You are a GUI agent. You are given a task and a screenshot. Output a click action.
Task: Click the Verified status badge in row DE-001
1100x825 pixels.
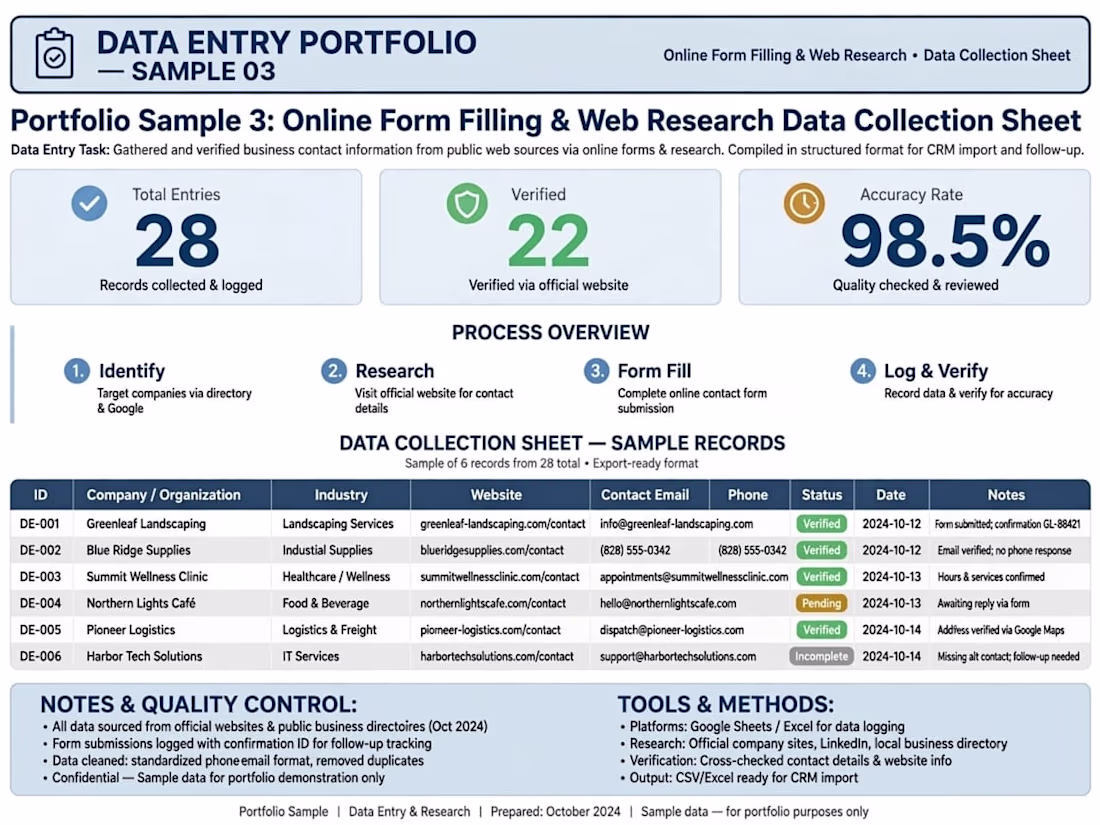coord(821,524)
